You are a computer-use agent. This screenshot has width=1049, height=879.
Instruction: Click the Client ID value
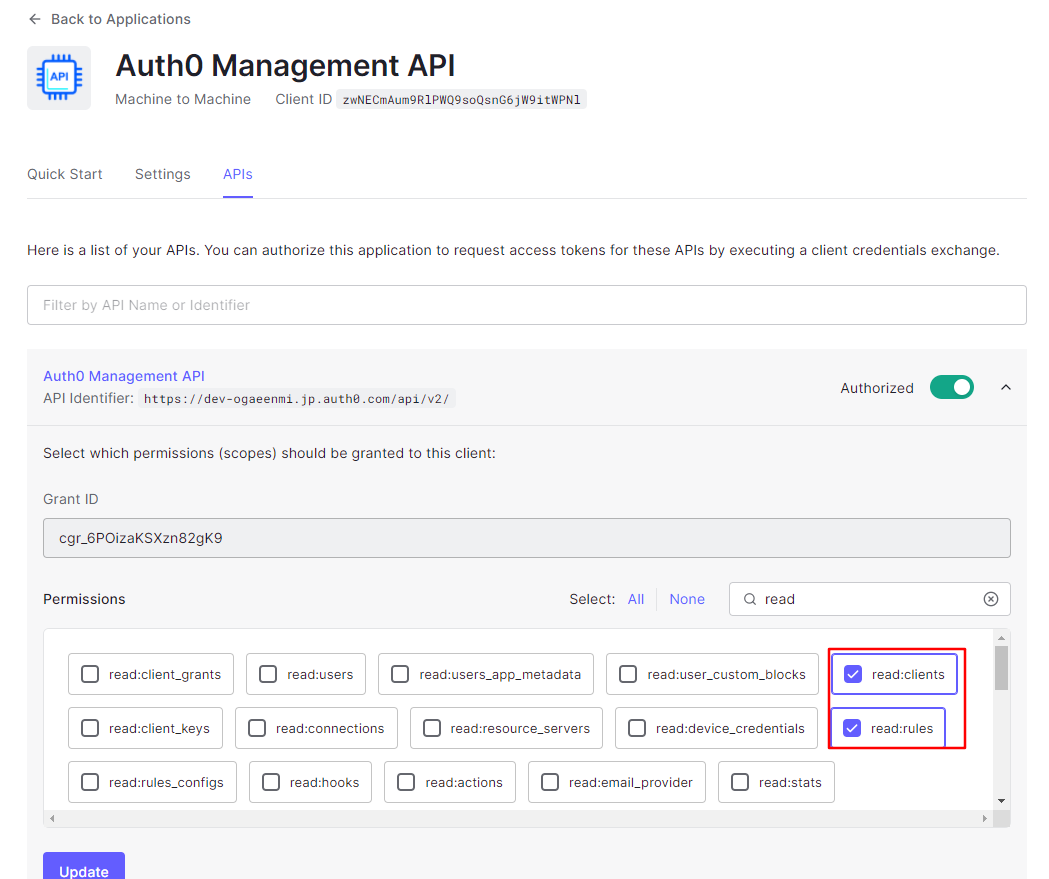click(x=461, y=100)
